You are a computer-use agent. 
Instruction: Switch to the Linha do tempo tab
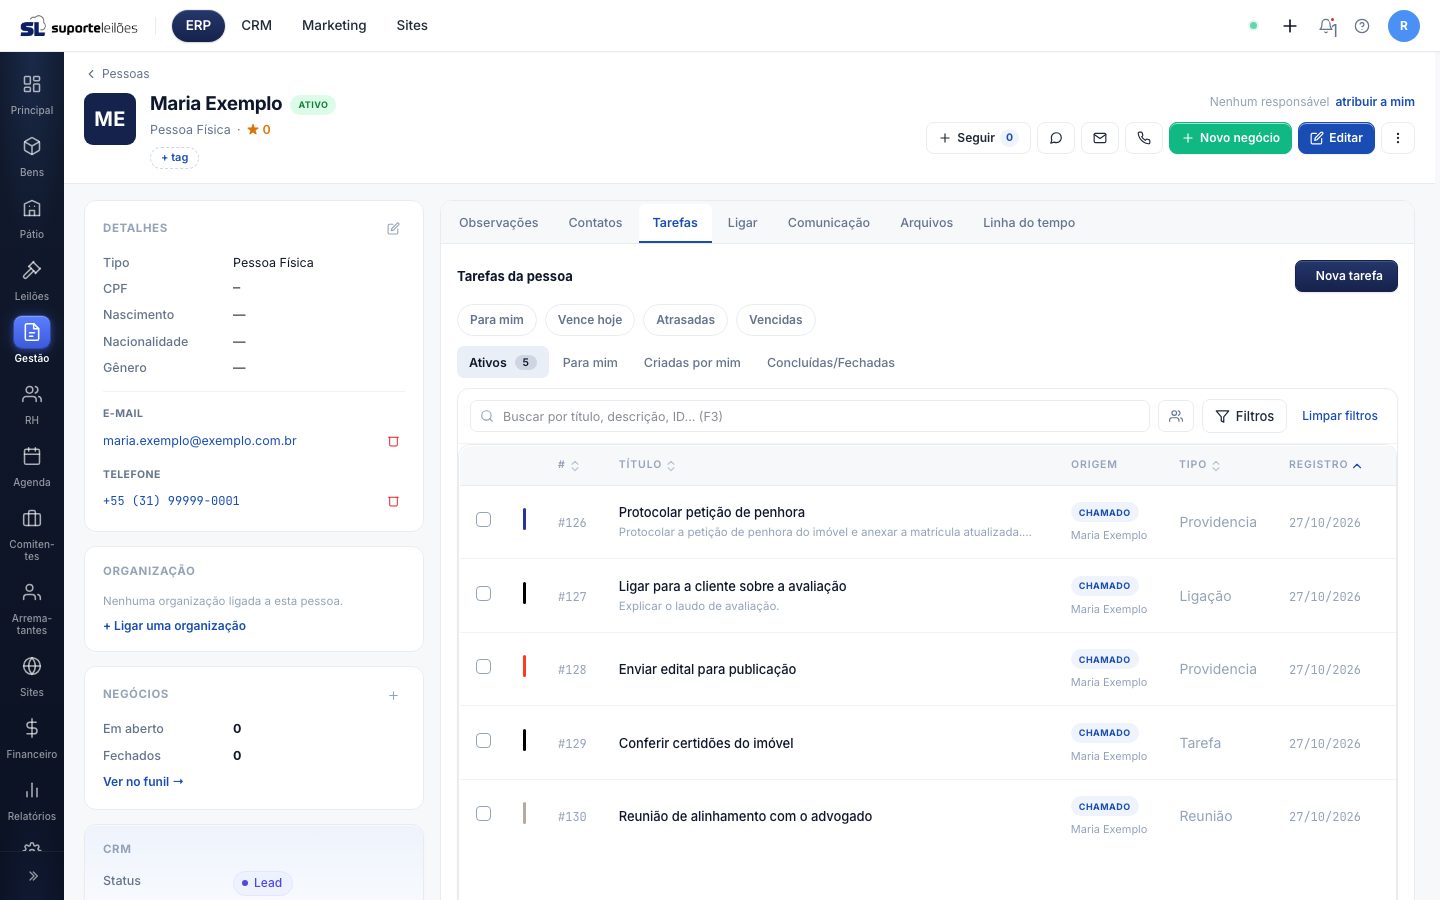pyautogui.click(x=1029, y=223)
